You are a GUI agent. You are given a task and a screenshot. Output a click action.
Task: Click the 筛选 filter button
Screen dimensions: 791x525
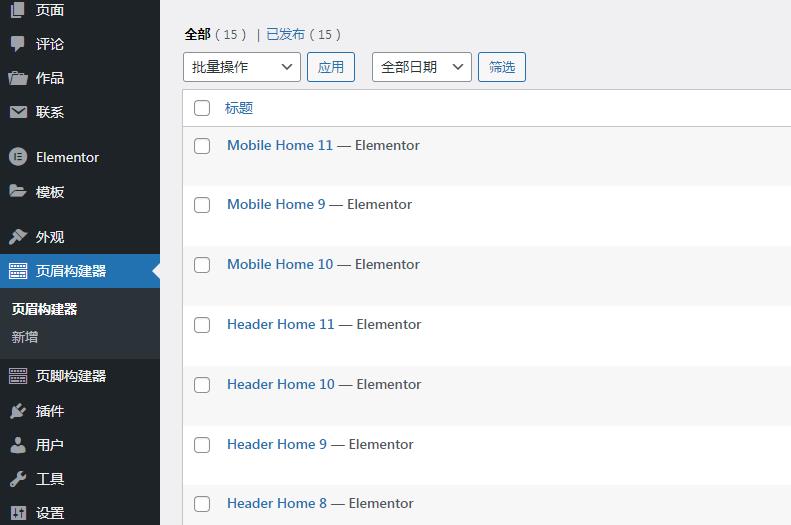click(x=502, y=67)
